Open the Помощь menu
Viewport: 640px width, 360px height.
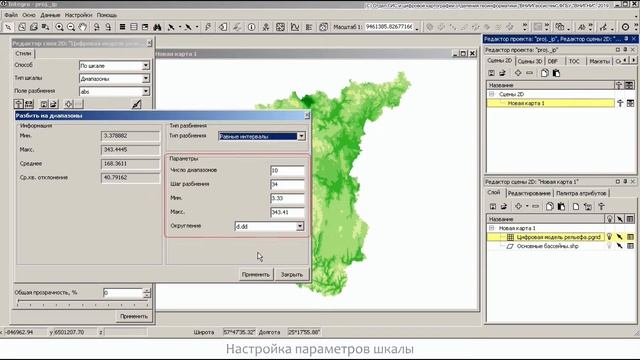[107, 15]
